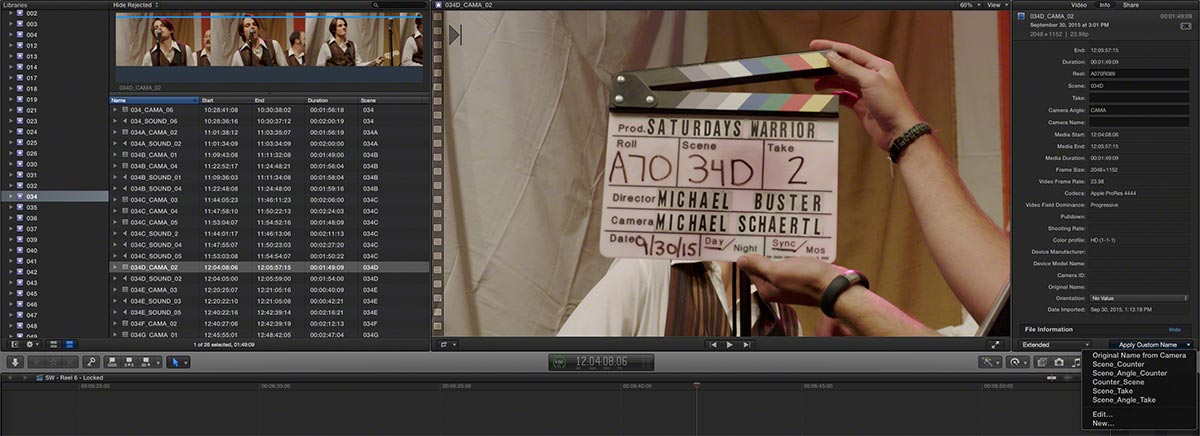The image size is (1200, 436).
Task: Open the Extended metadata view popup
Action: (1055, 344)
